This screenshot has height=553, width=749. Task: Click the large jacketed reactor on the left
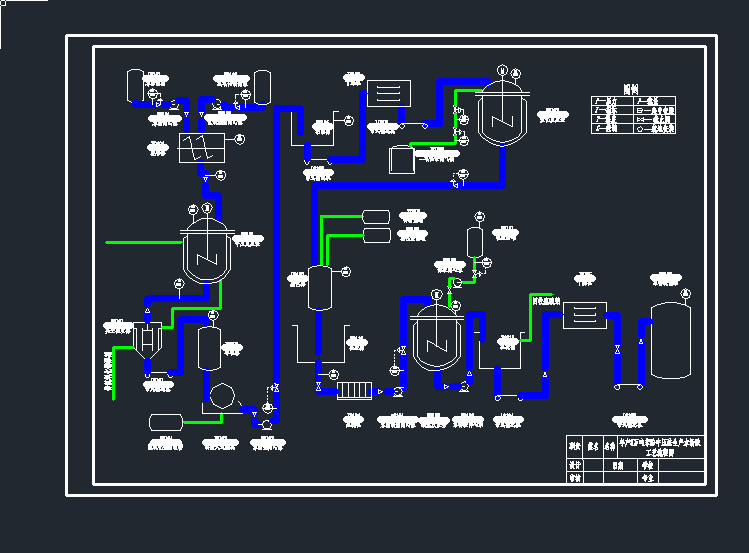208,253
